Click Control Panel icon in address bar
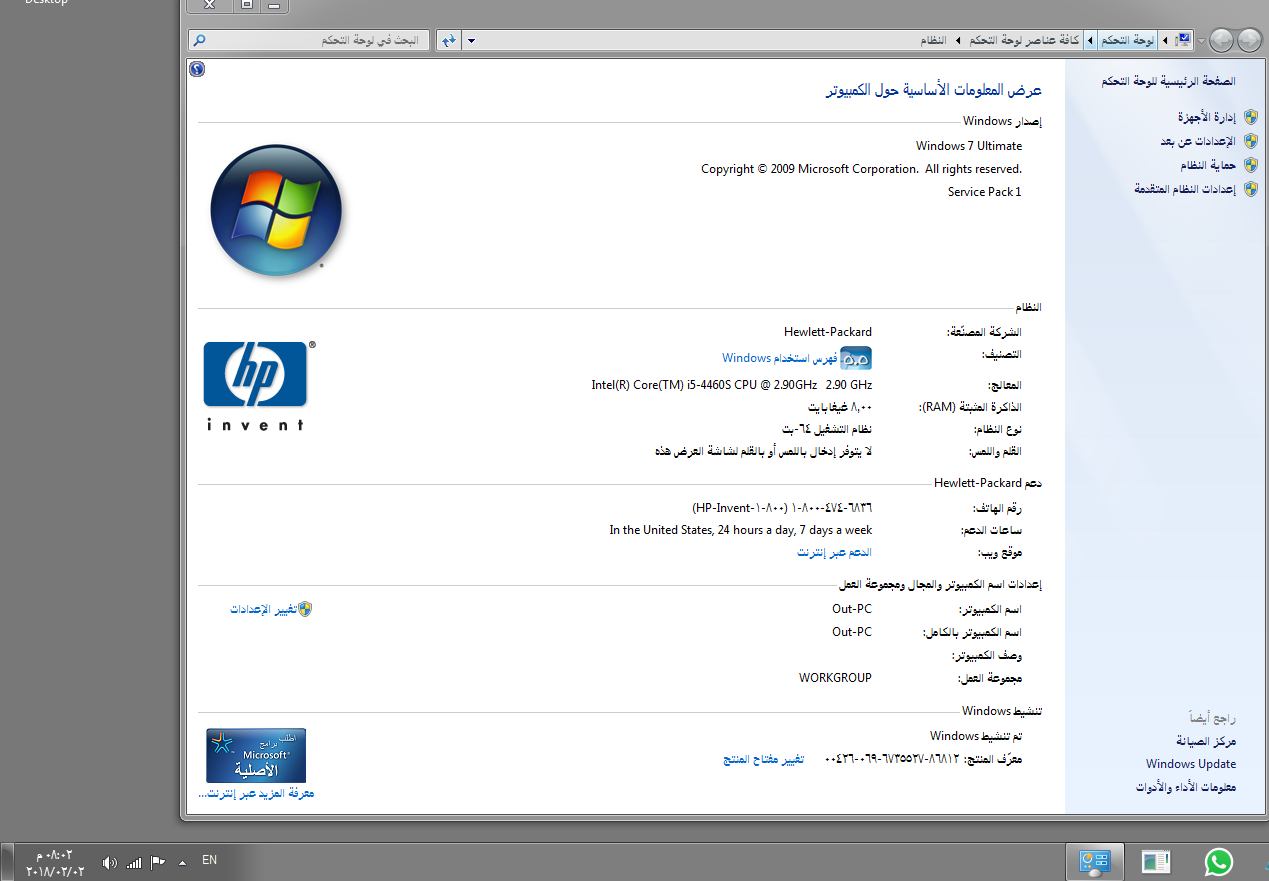 (x=1184, y=40)
